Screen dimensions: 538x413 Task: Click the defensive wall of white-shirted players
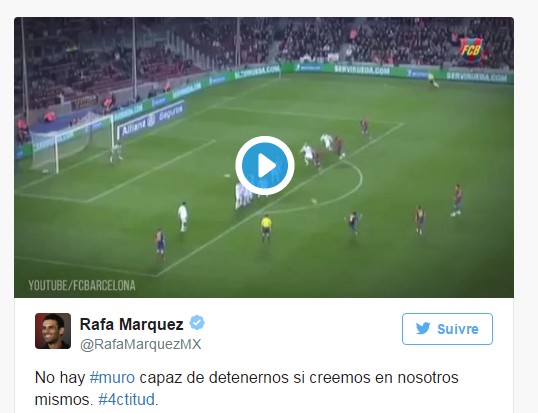(x=243, y=196)
